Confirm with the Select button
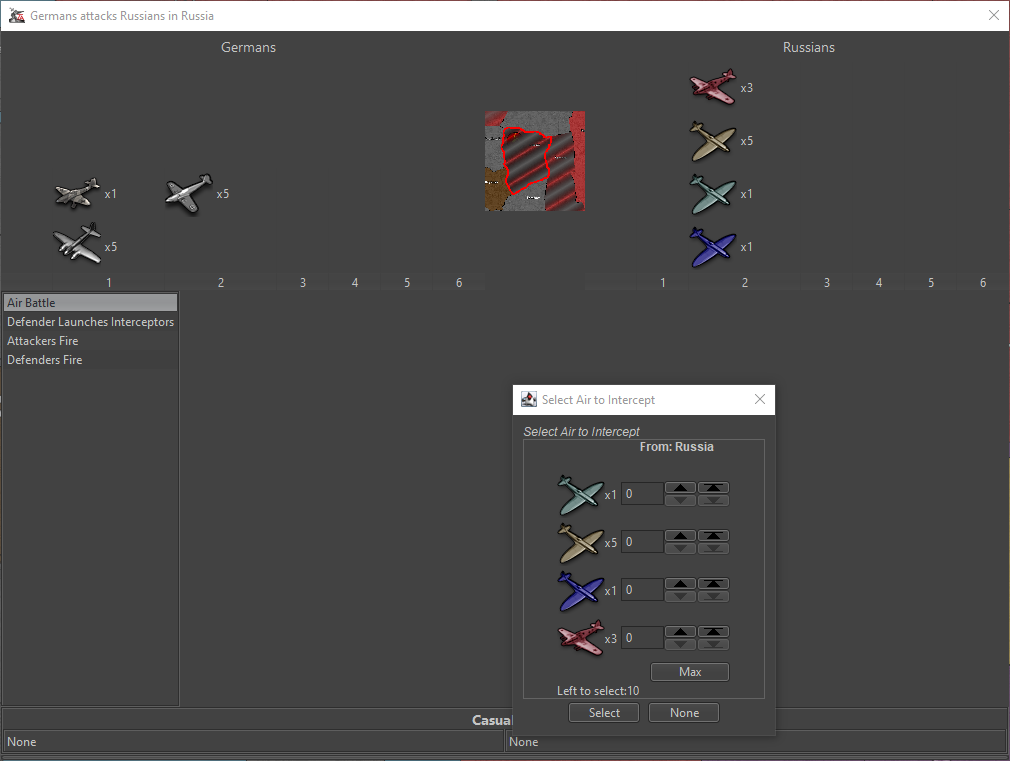The image size is (1010, 761). click(604, 713)
